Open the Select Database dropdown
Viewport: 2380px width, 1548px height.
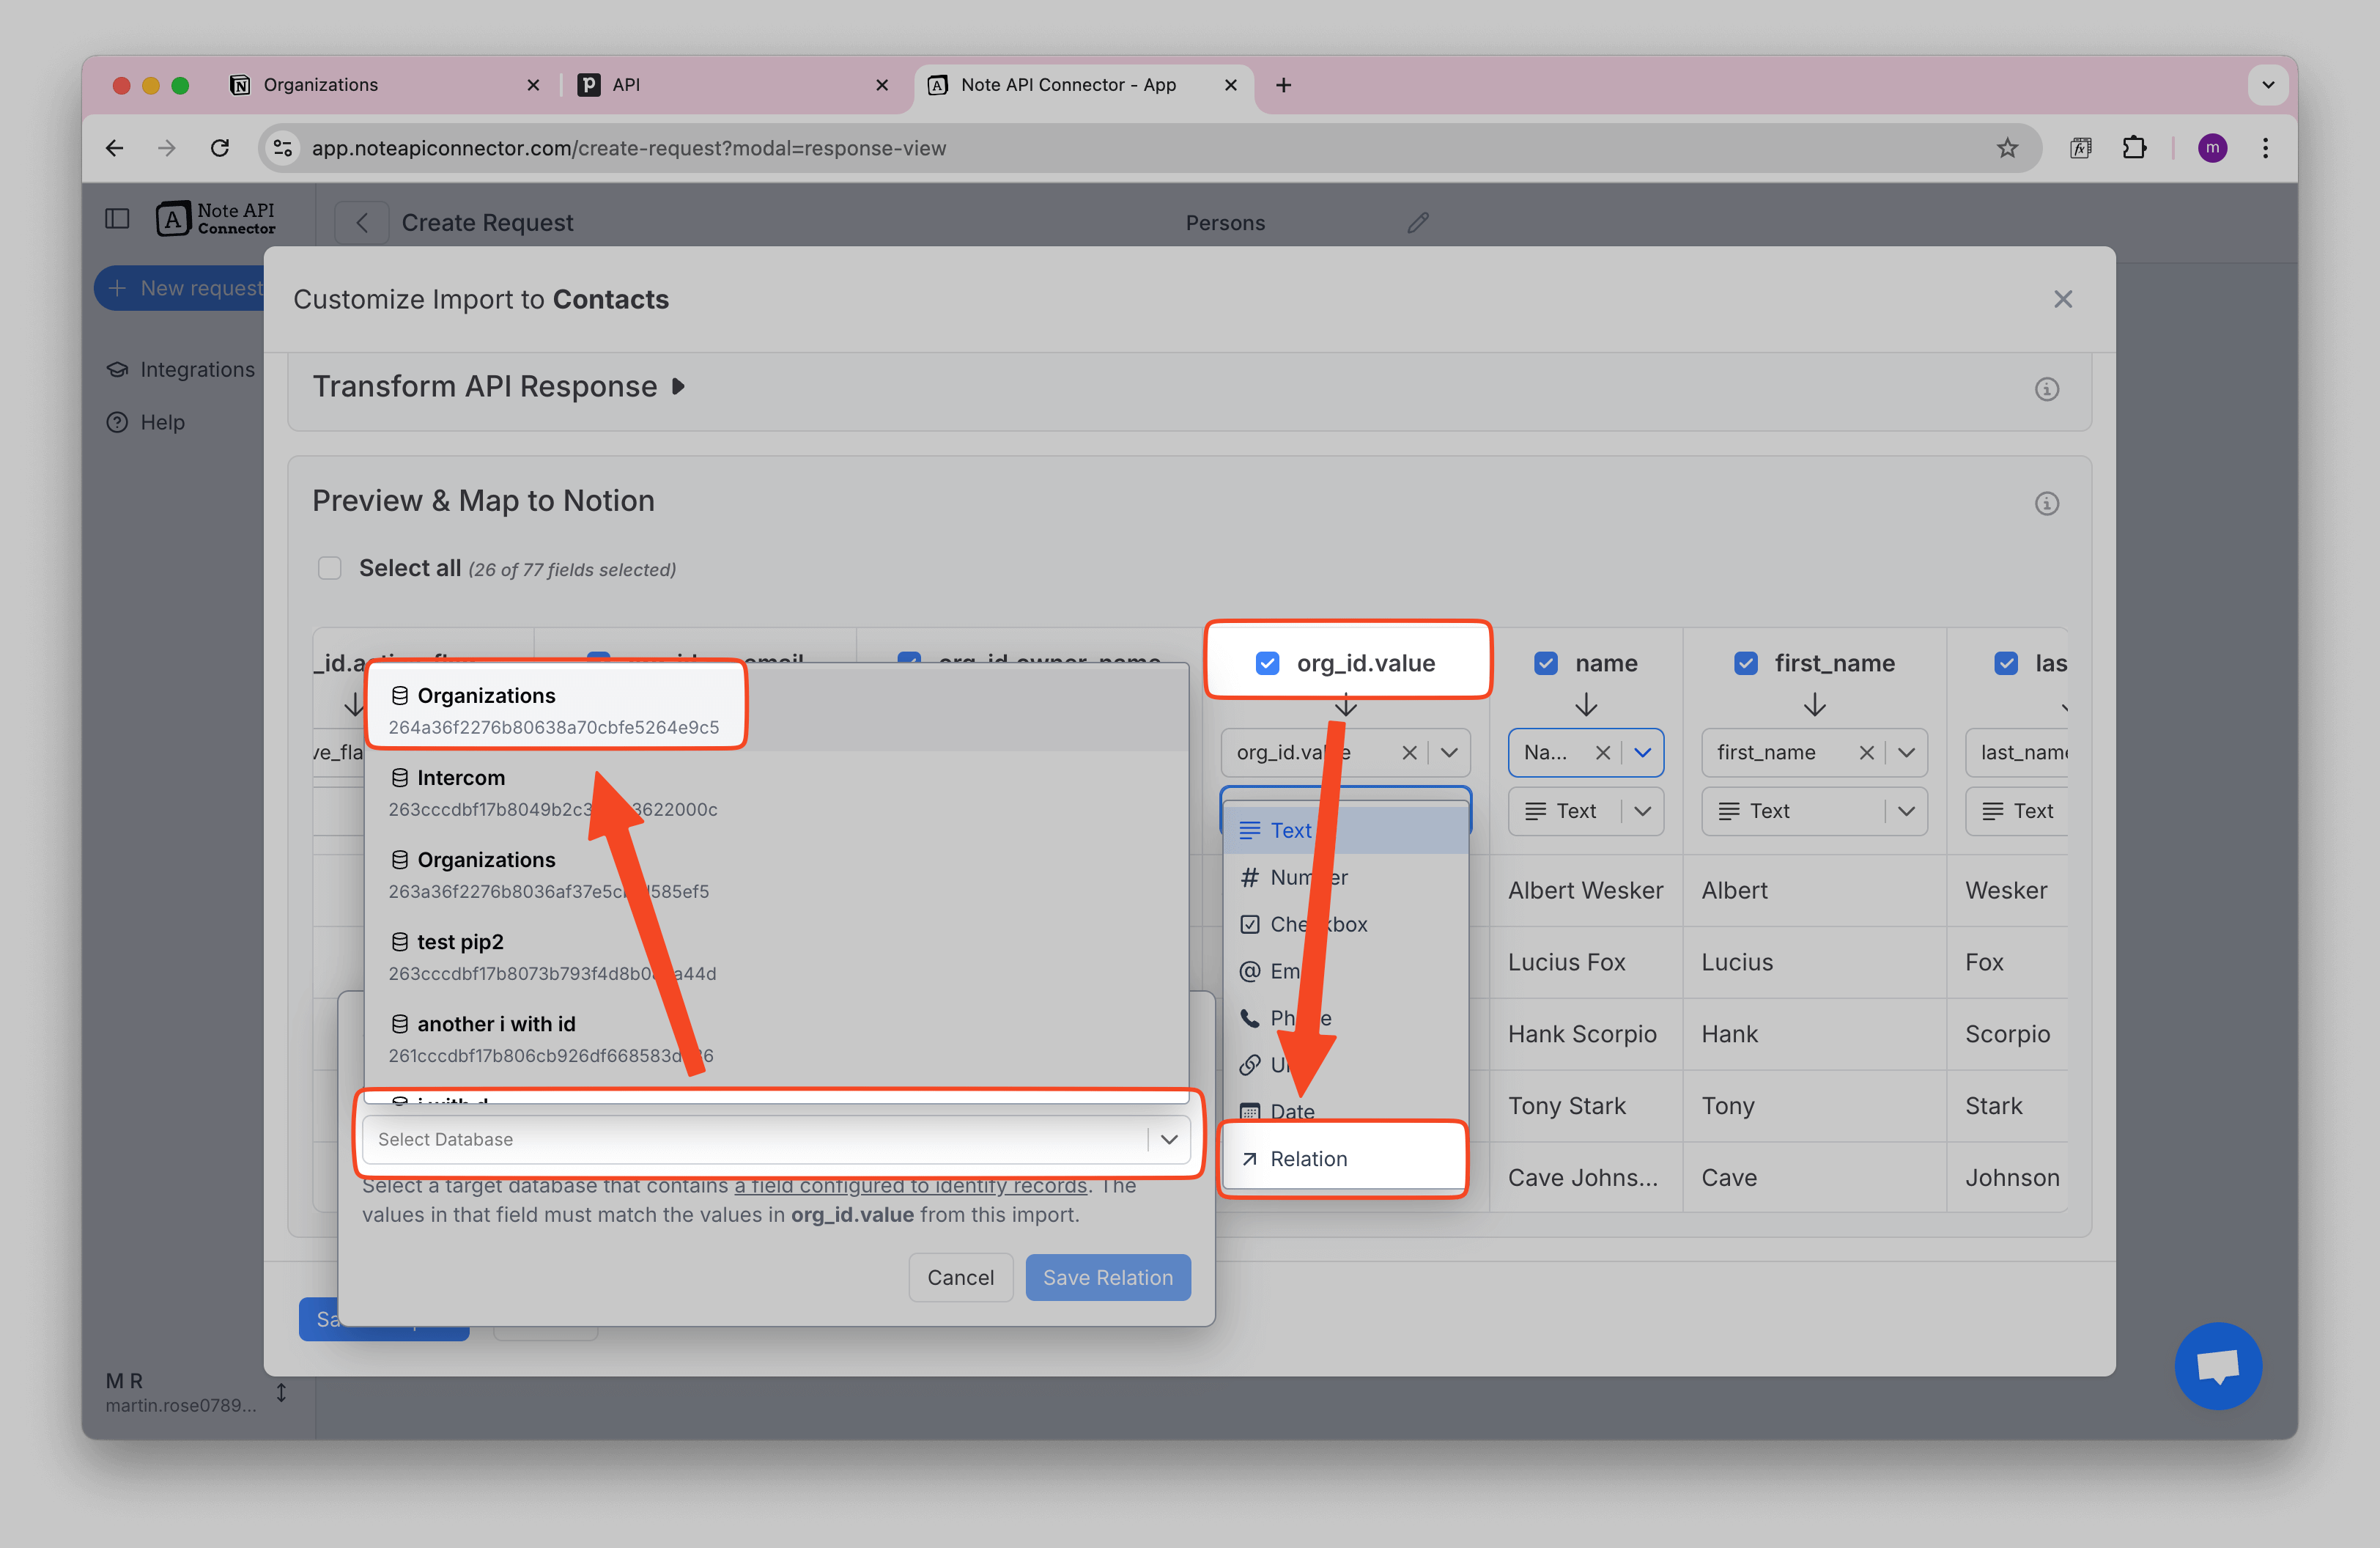776,1139
